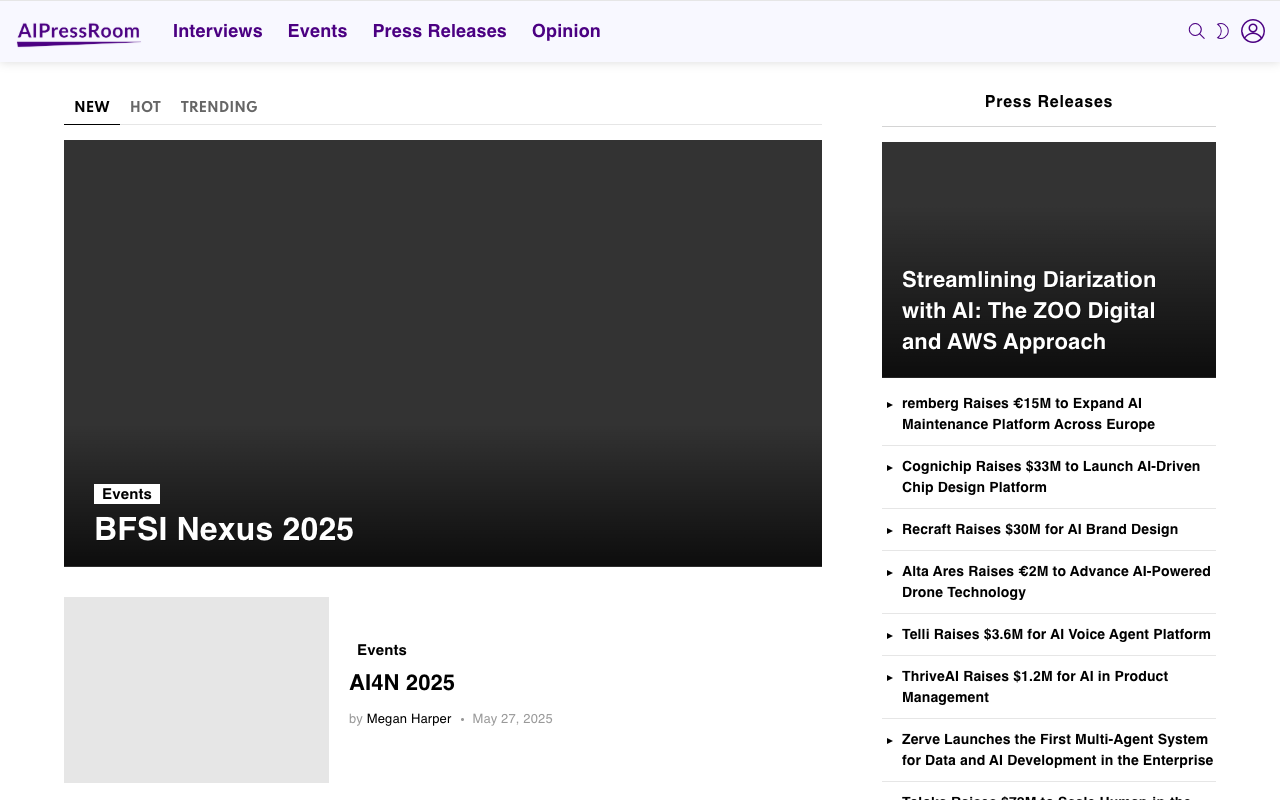Screen dimensions: 1280x800
Task: Open the AI4N 2025 article title
Action: (402, 683)
